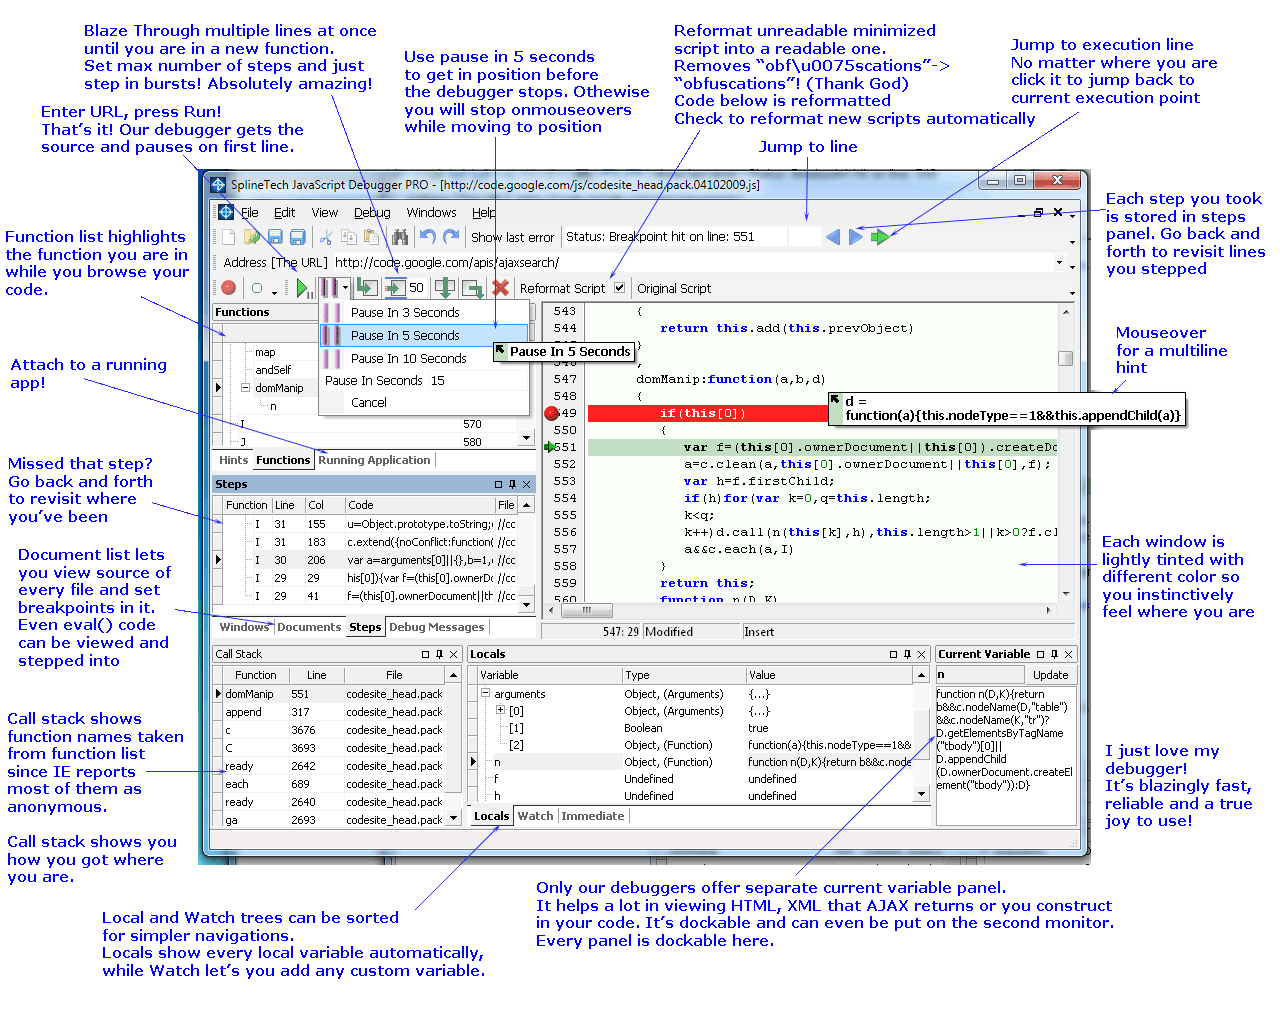
Task: Click the New document toolbar icon
Action: (229, 237)
